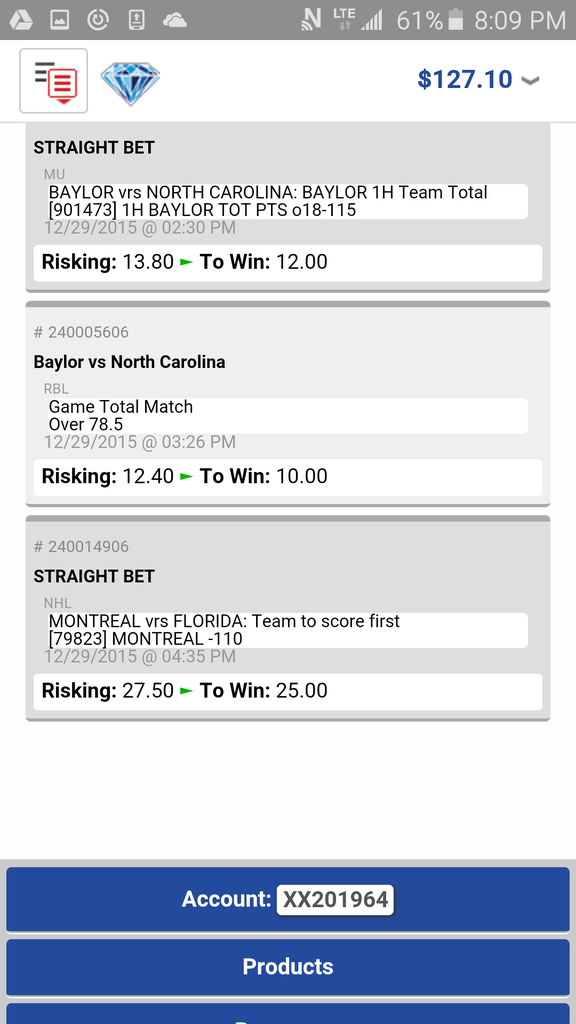Image resolution: width=576 pixels, height=1024 pixels.
Task: Open bet number 240014906 card
Action: (288, 618)
